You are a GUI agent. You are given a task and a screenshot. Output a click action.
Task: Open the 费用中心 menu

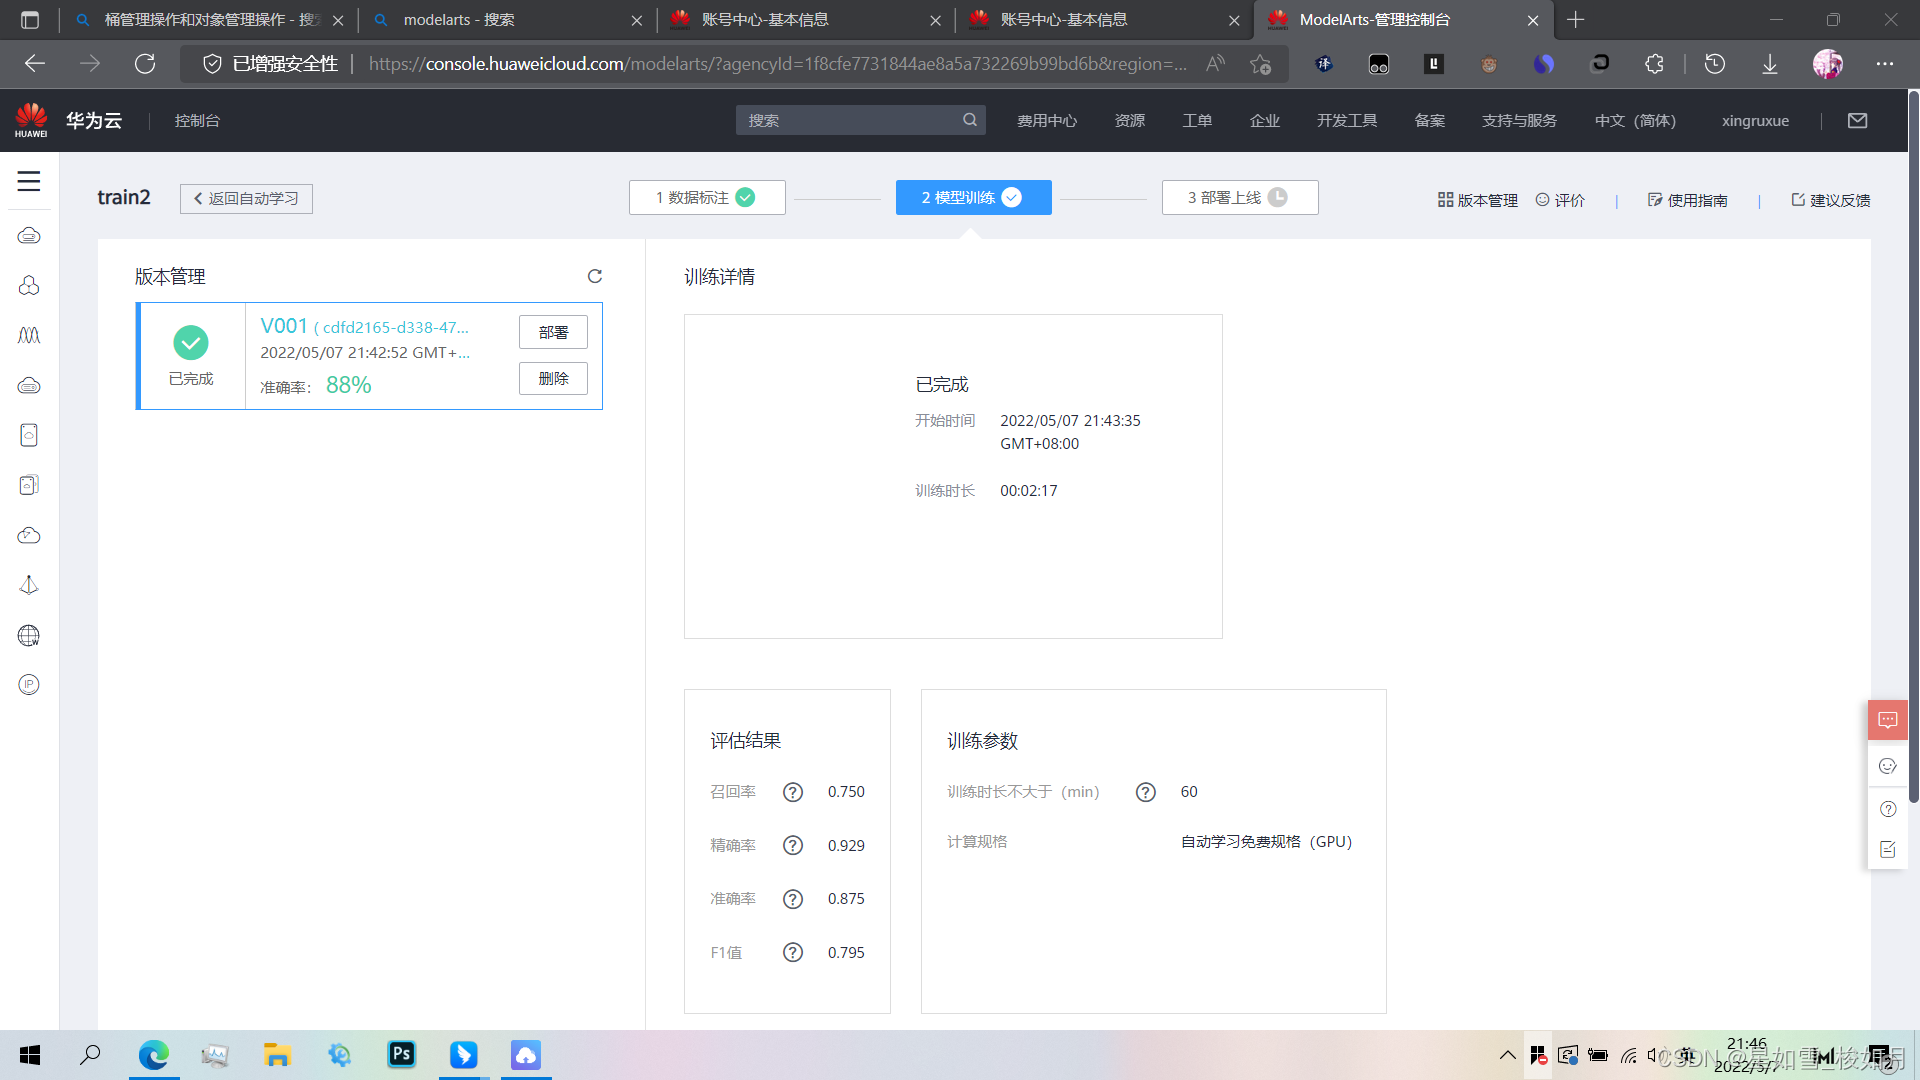click(x=1047, y=121)
